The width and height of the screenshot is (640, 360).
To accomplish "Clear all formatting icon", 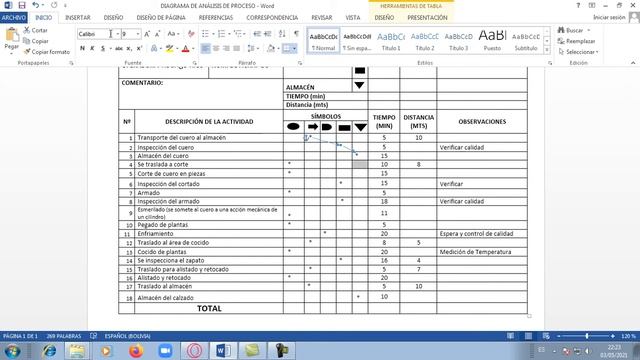I will 191,34.
